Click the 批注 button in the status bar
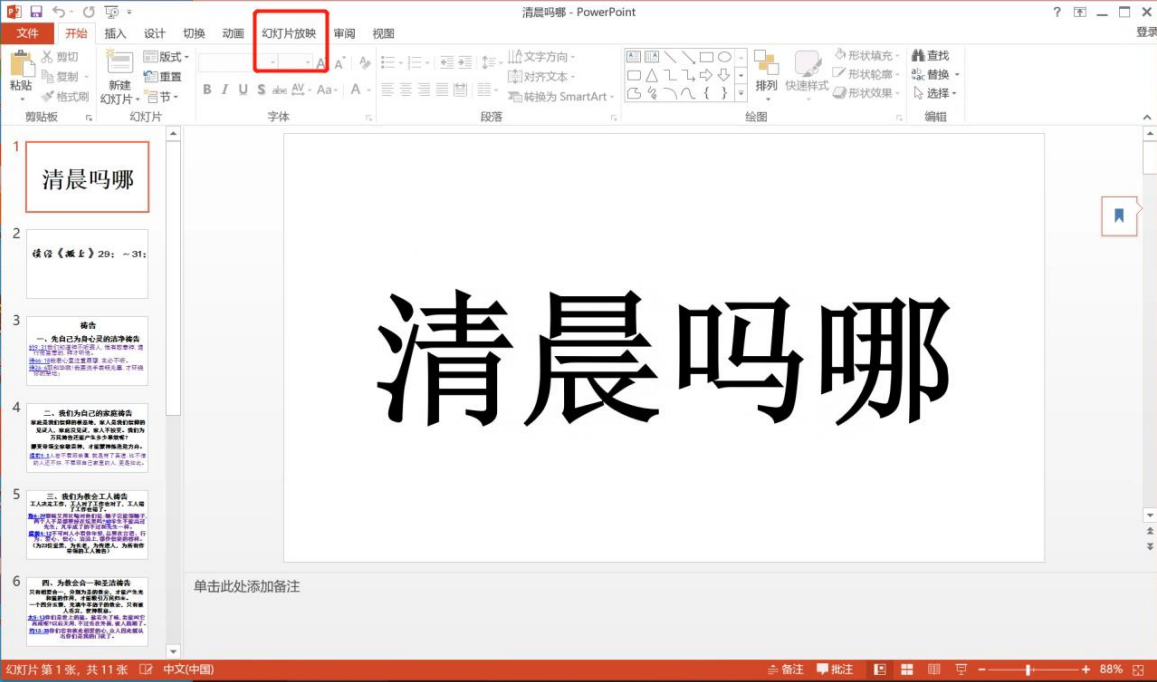 click(835, 668)
